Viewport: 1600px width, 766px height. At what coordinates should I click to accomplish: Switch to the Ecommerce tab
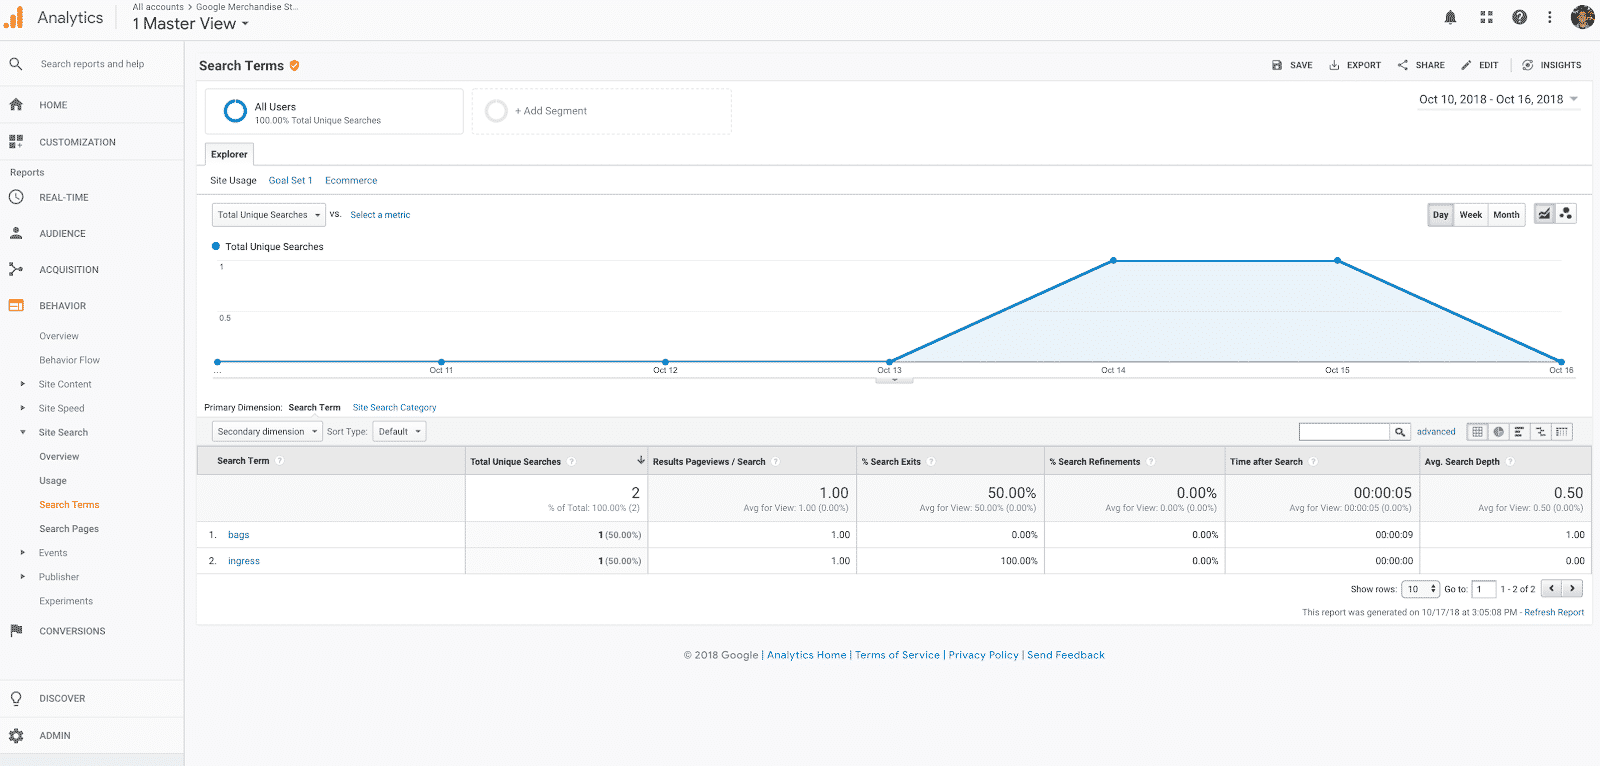tap(351, 181)
